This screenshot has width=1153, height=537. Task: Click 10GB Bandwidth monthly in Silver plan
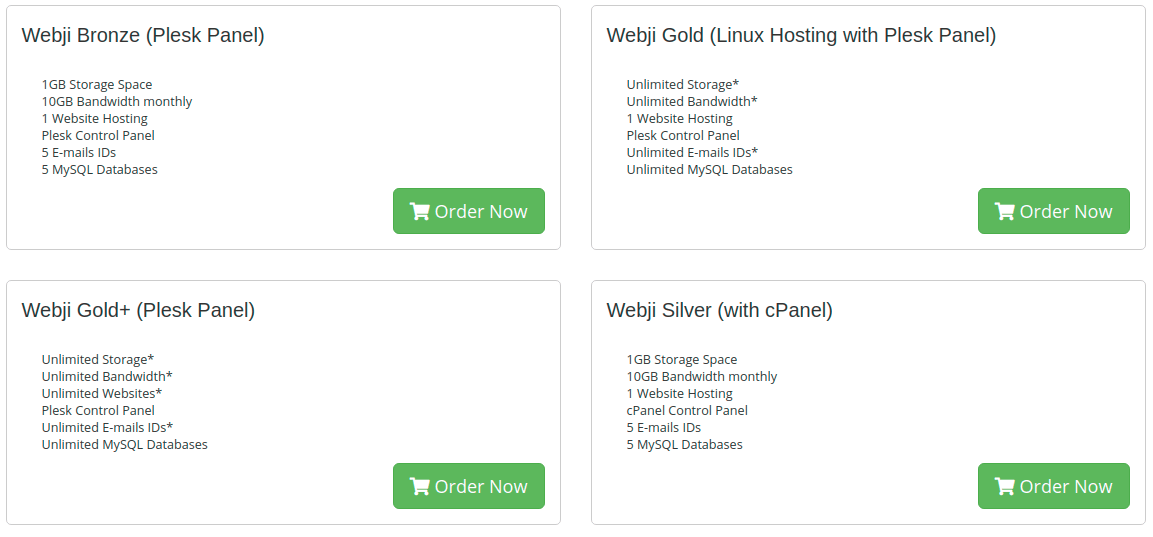click(x=702, y=377)
